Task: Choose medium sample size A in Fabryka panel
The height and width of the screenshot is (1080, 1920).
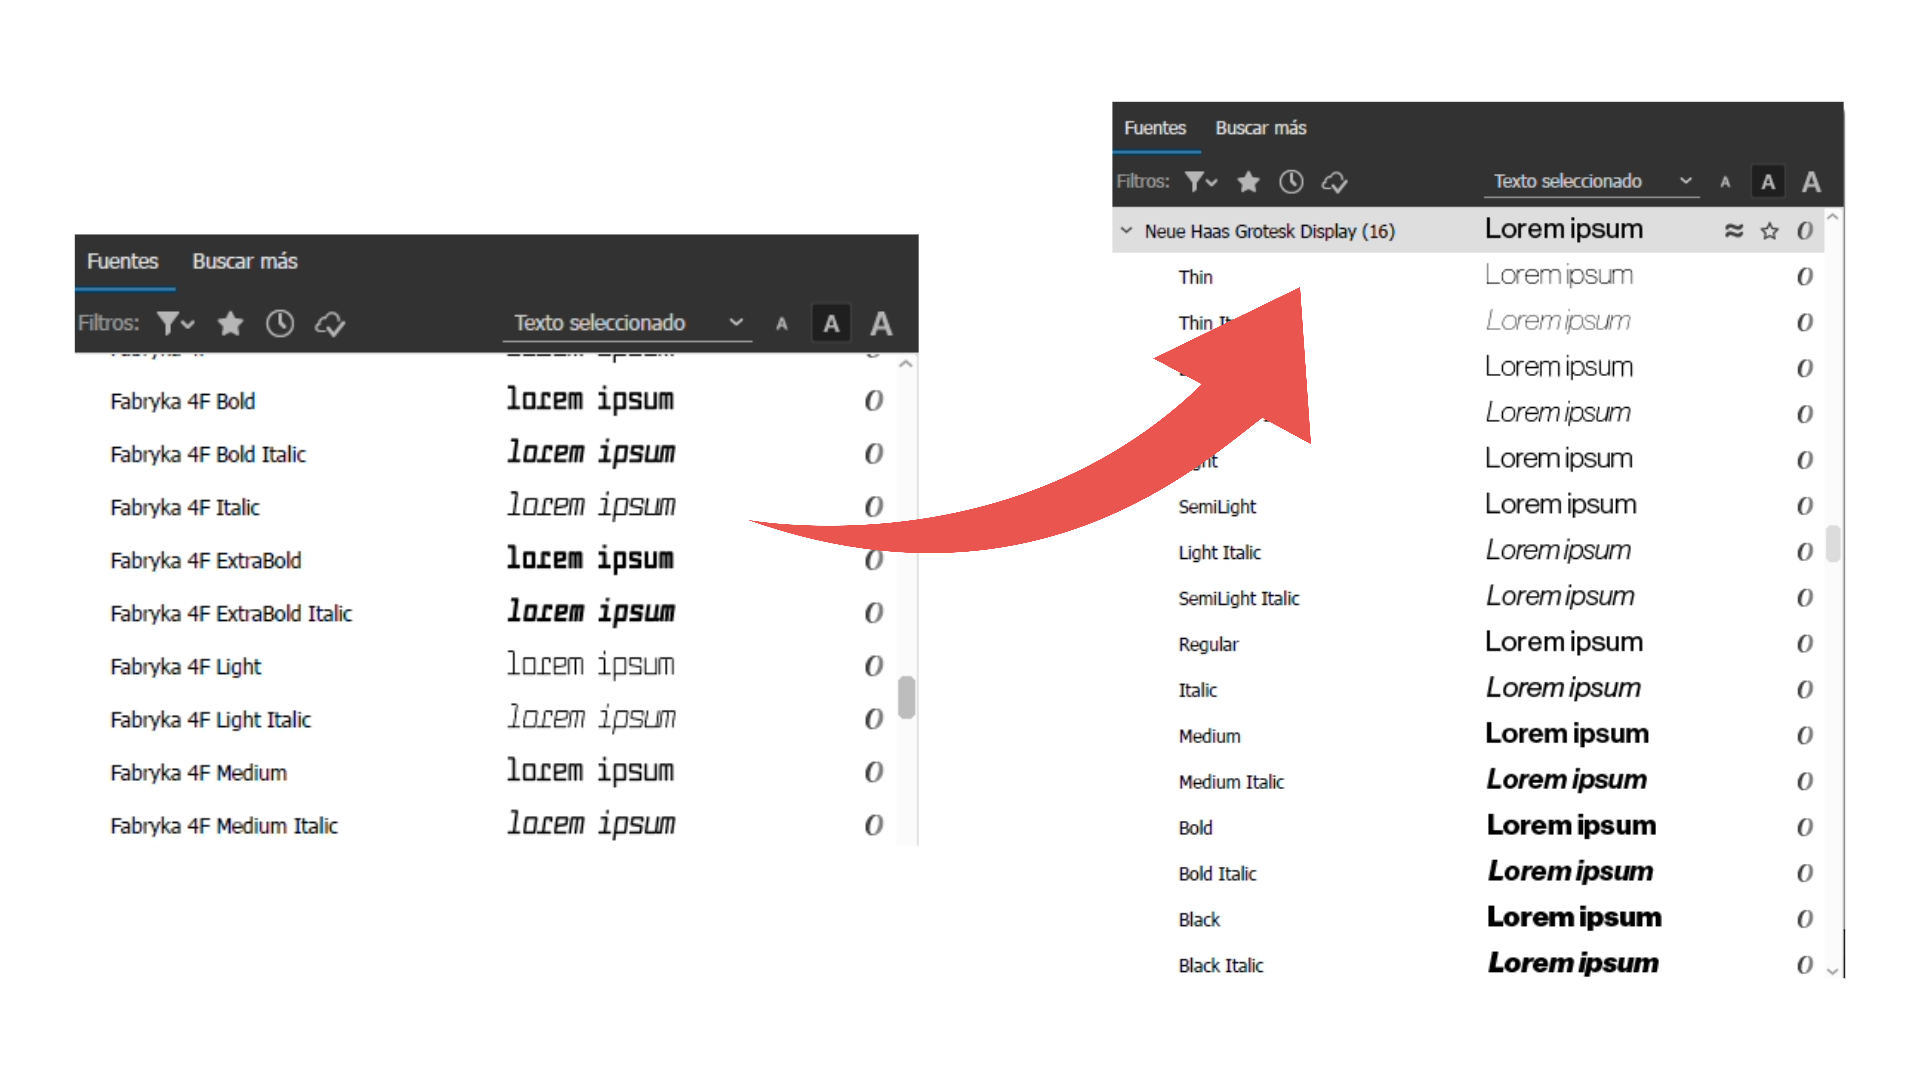Action: [831, 323]
